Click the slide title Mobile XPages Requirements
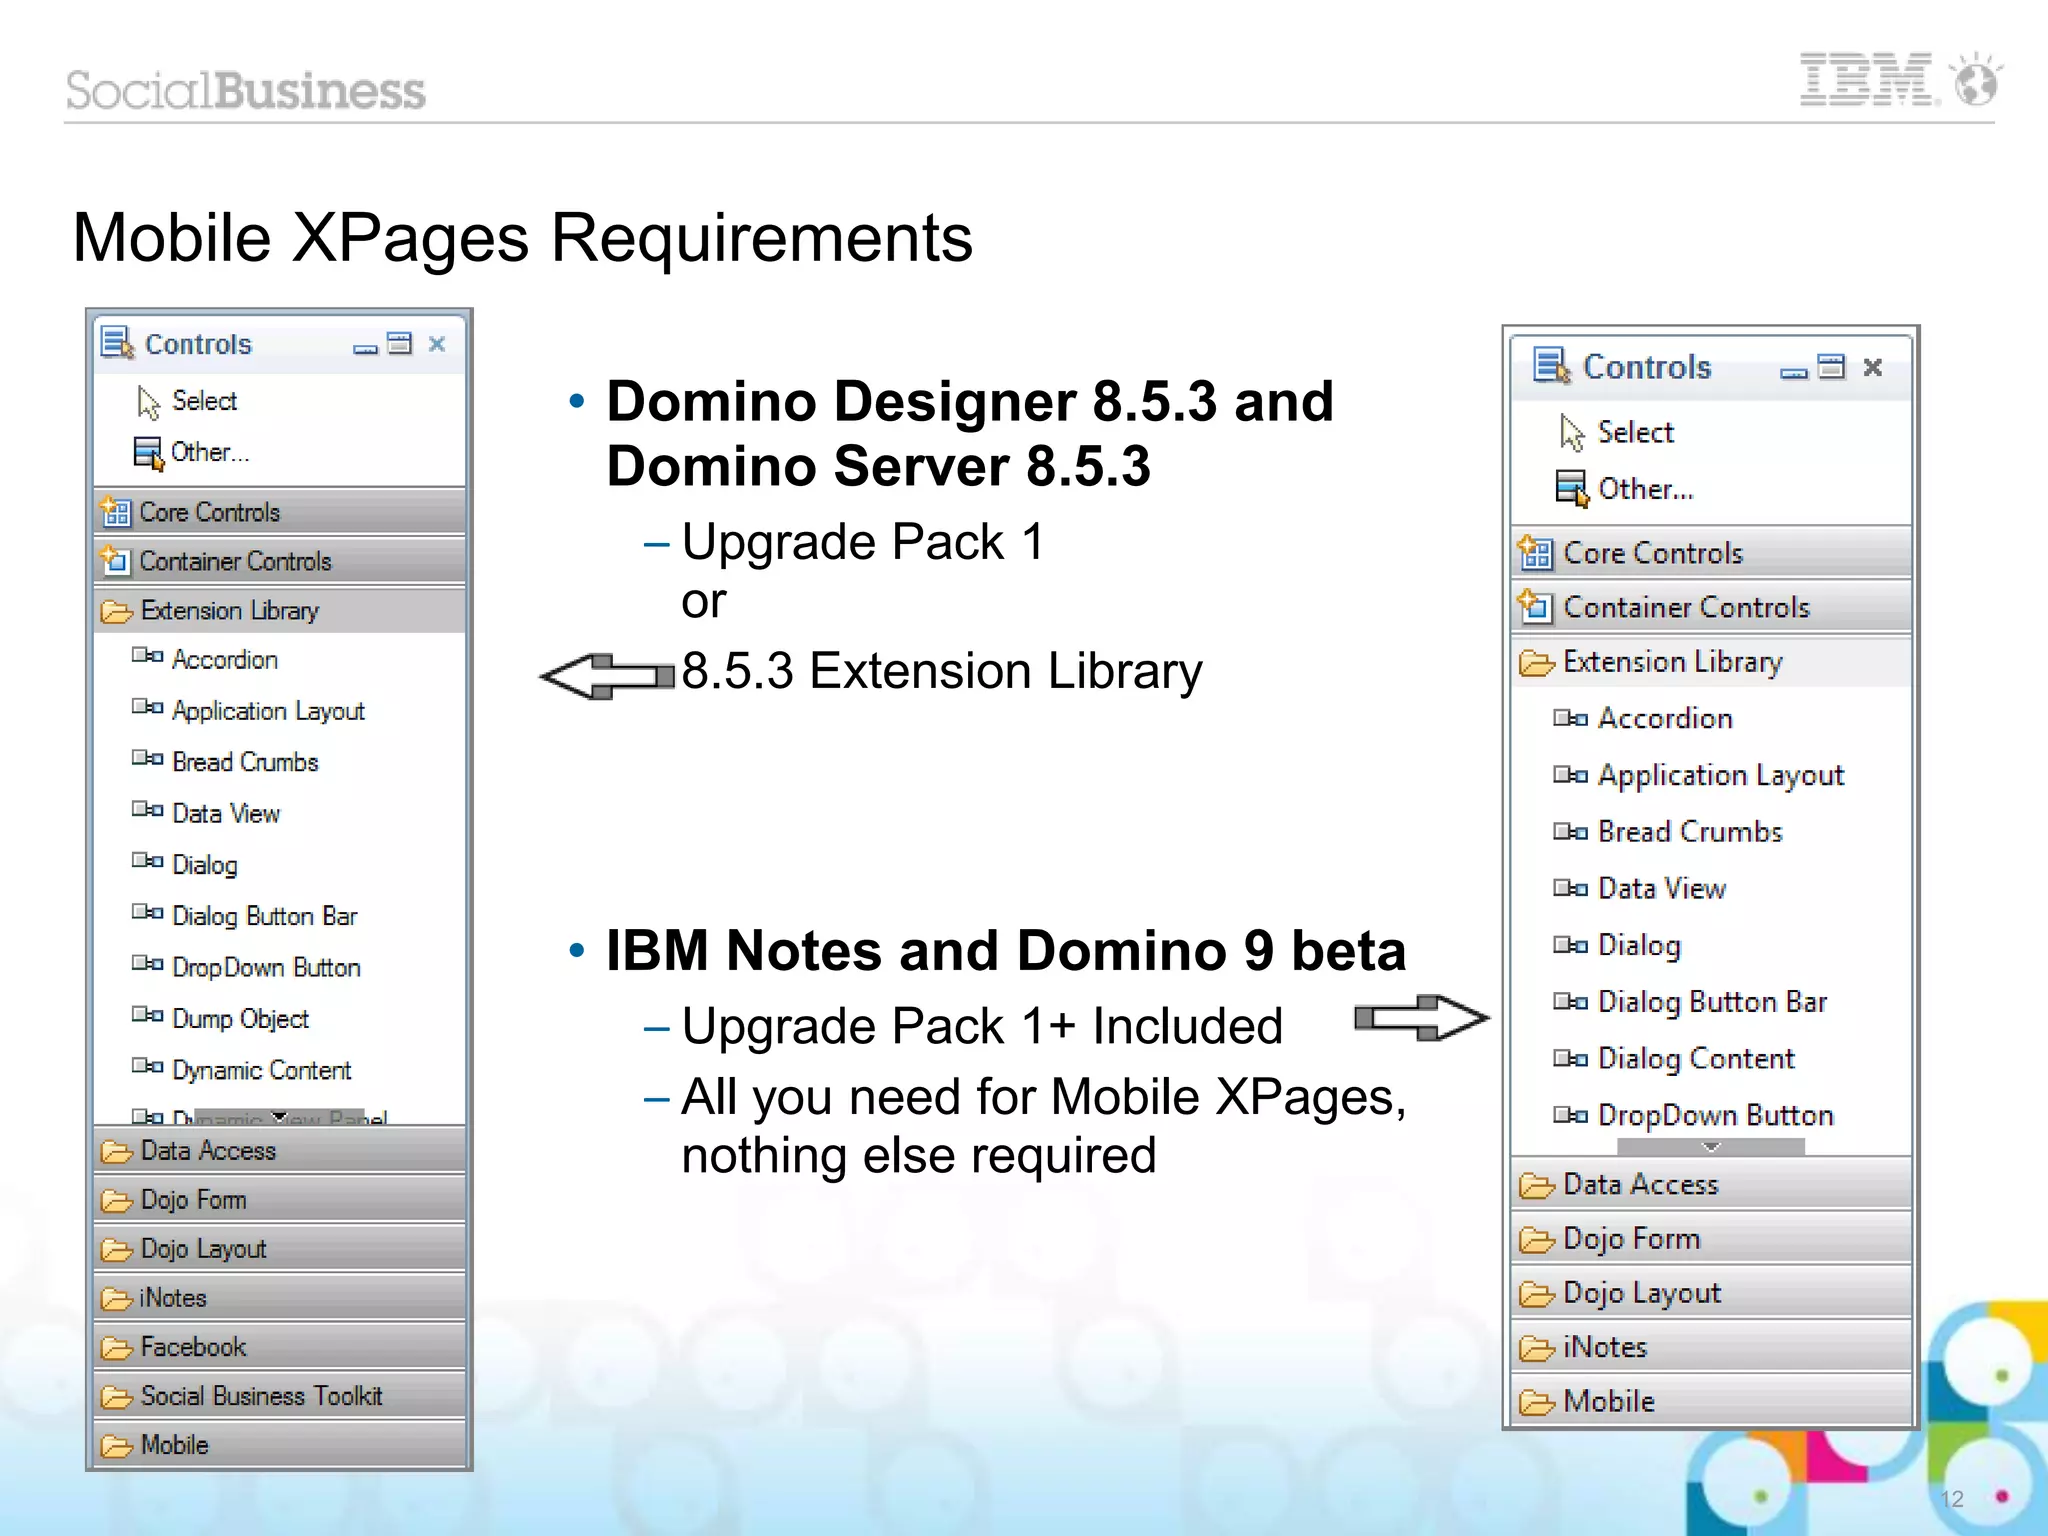 pyautogui.click(x=522, y=238)
